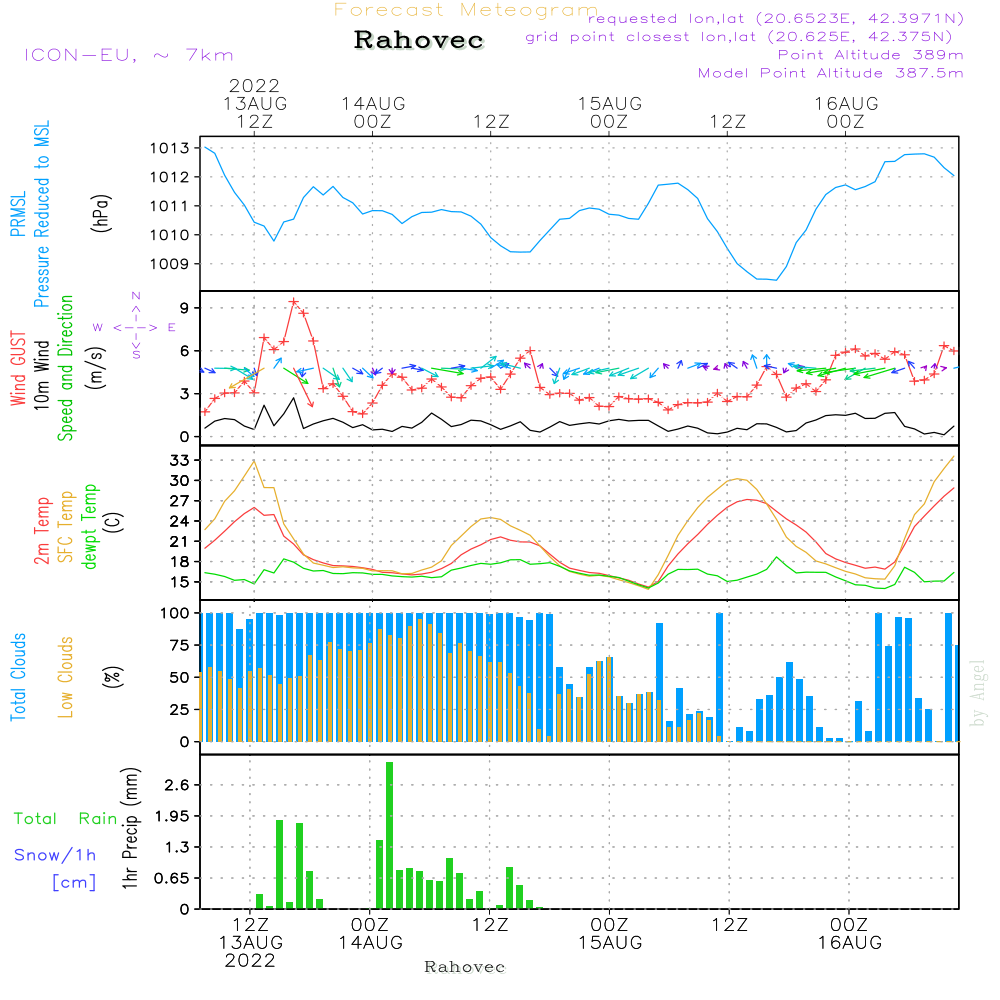1000x1000 pixels.
Task: Click the '1hr Precip (mm)' axis label
Action: click(129, 828)
